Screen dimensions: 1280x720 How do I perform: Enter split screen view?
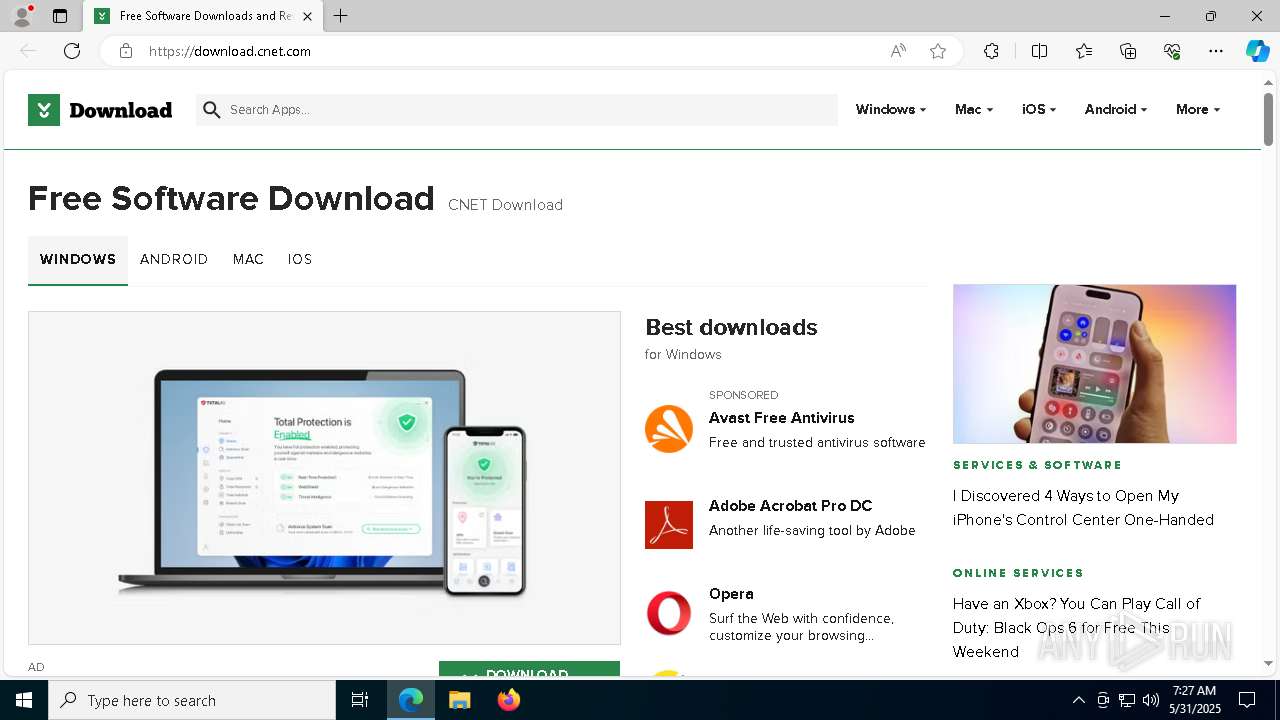click(x=1039, y=51)
